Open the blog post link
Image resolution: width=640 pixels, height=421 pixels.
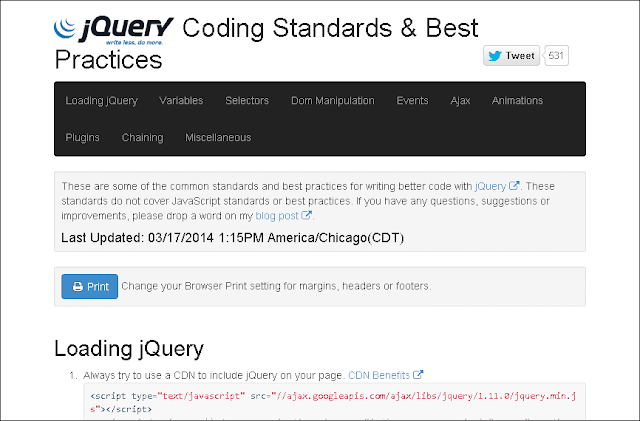277,216
